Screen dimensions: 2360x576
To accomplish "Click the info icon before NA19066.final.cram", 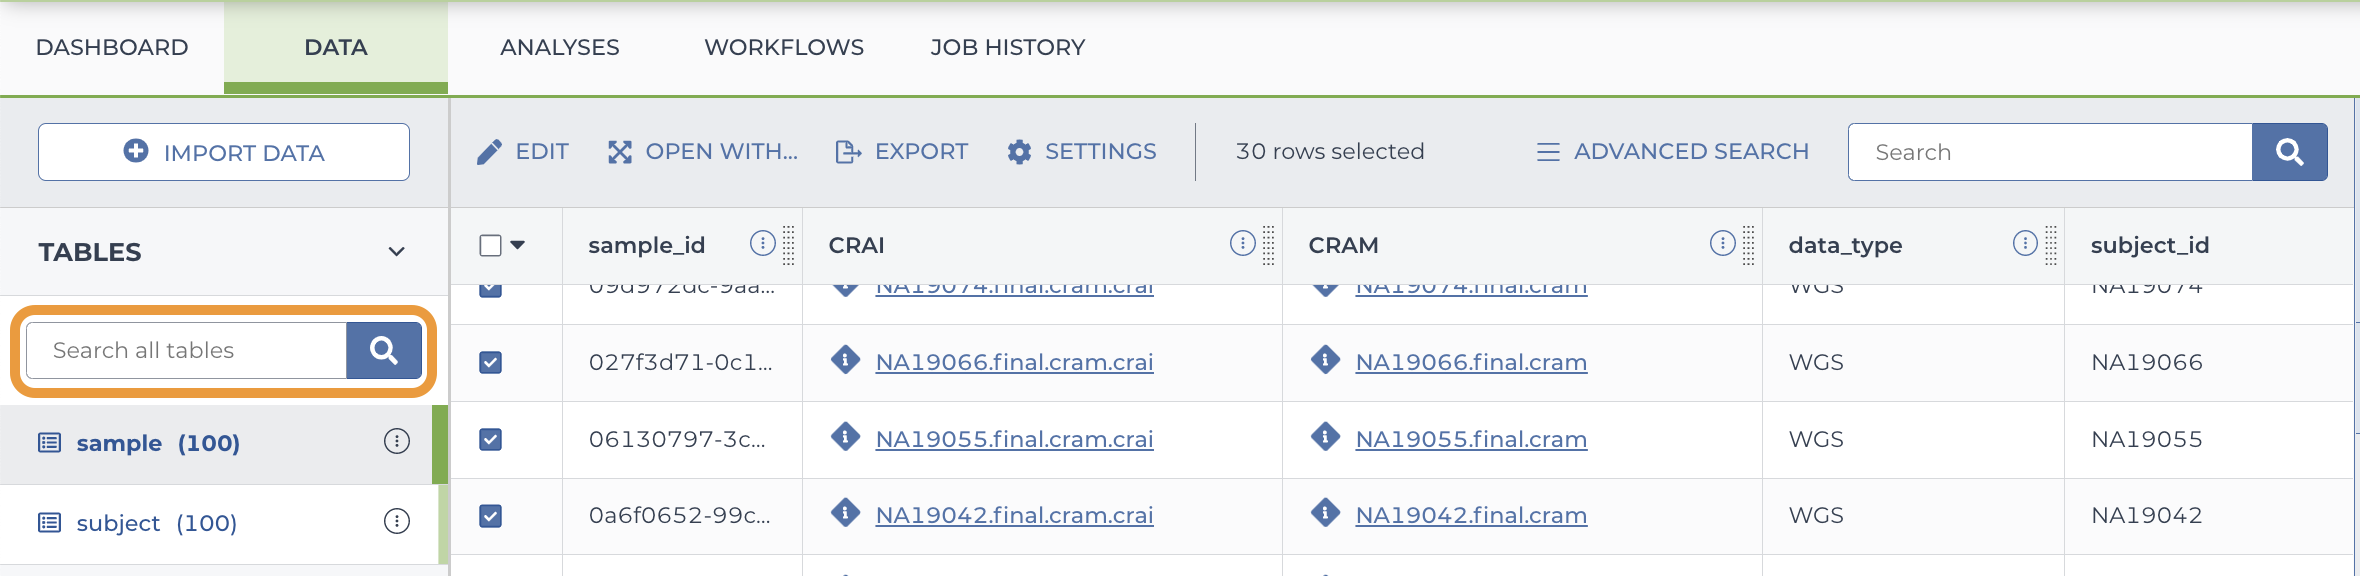I will [1326, 360].
